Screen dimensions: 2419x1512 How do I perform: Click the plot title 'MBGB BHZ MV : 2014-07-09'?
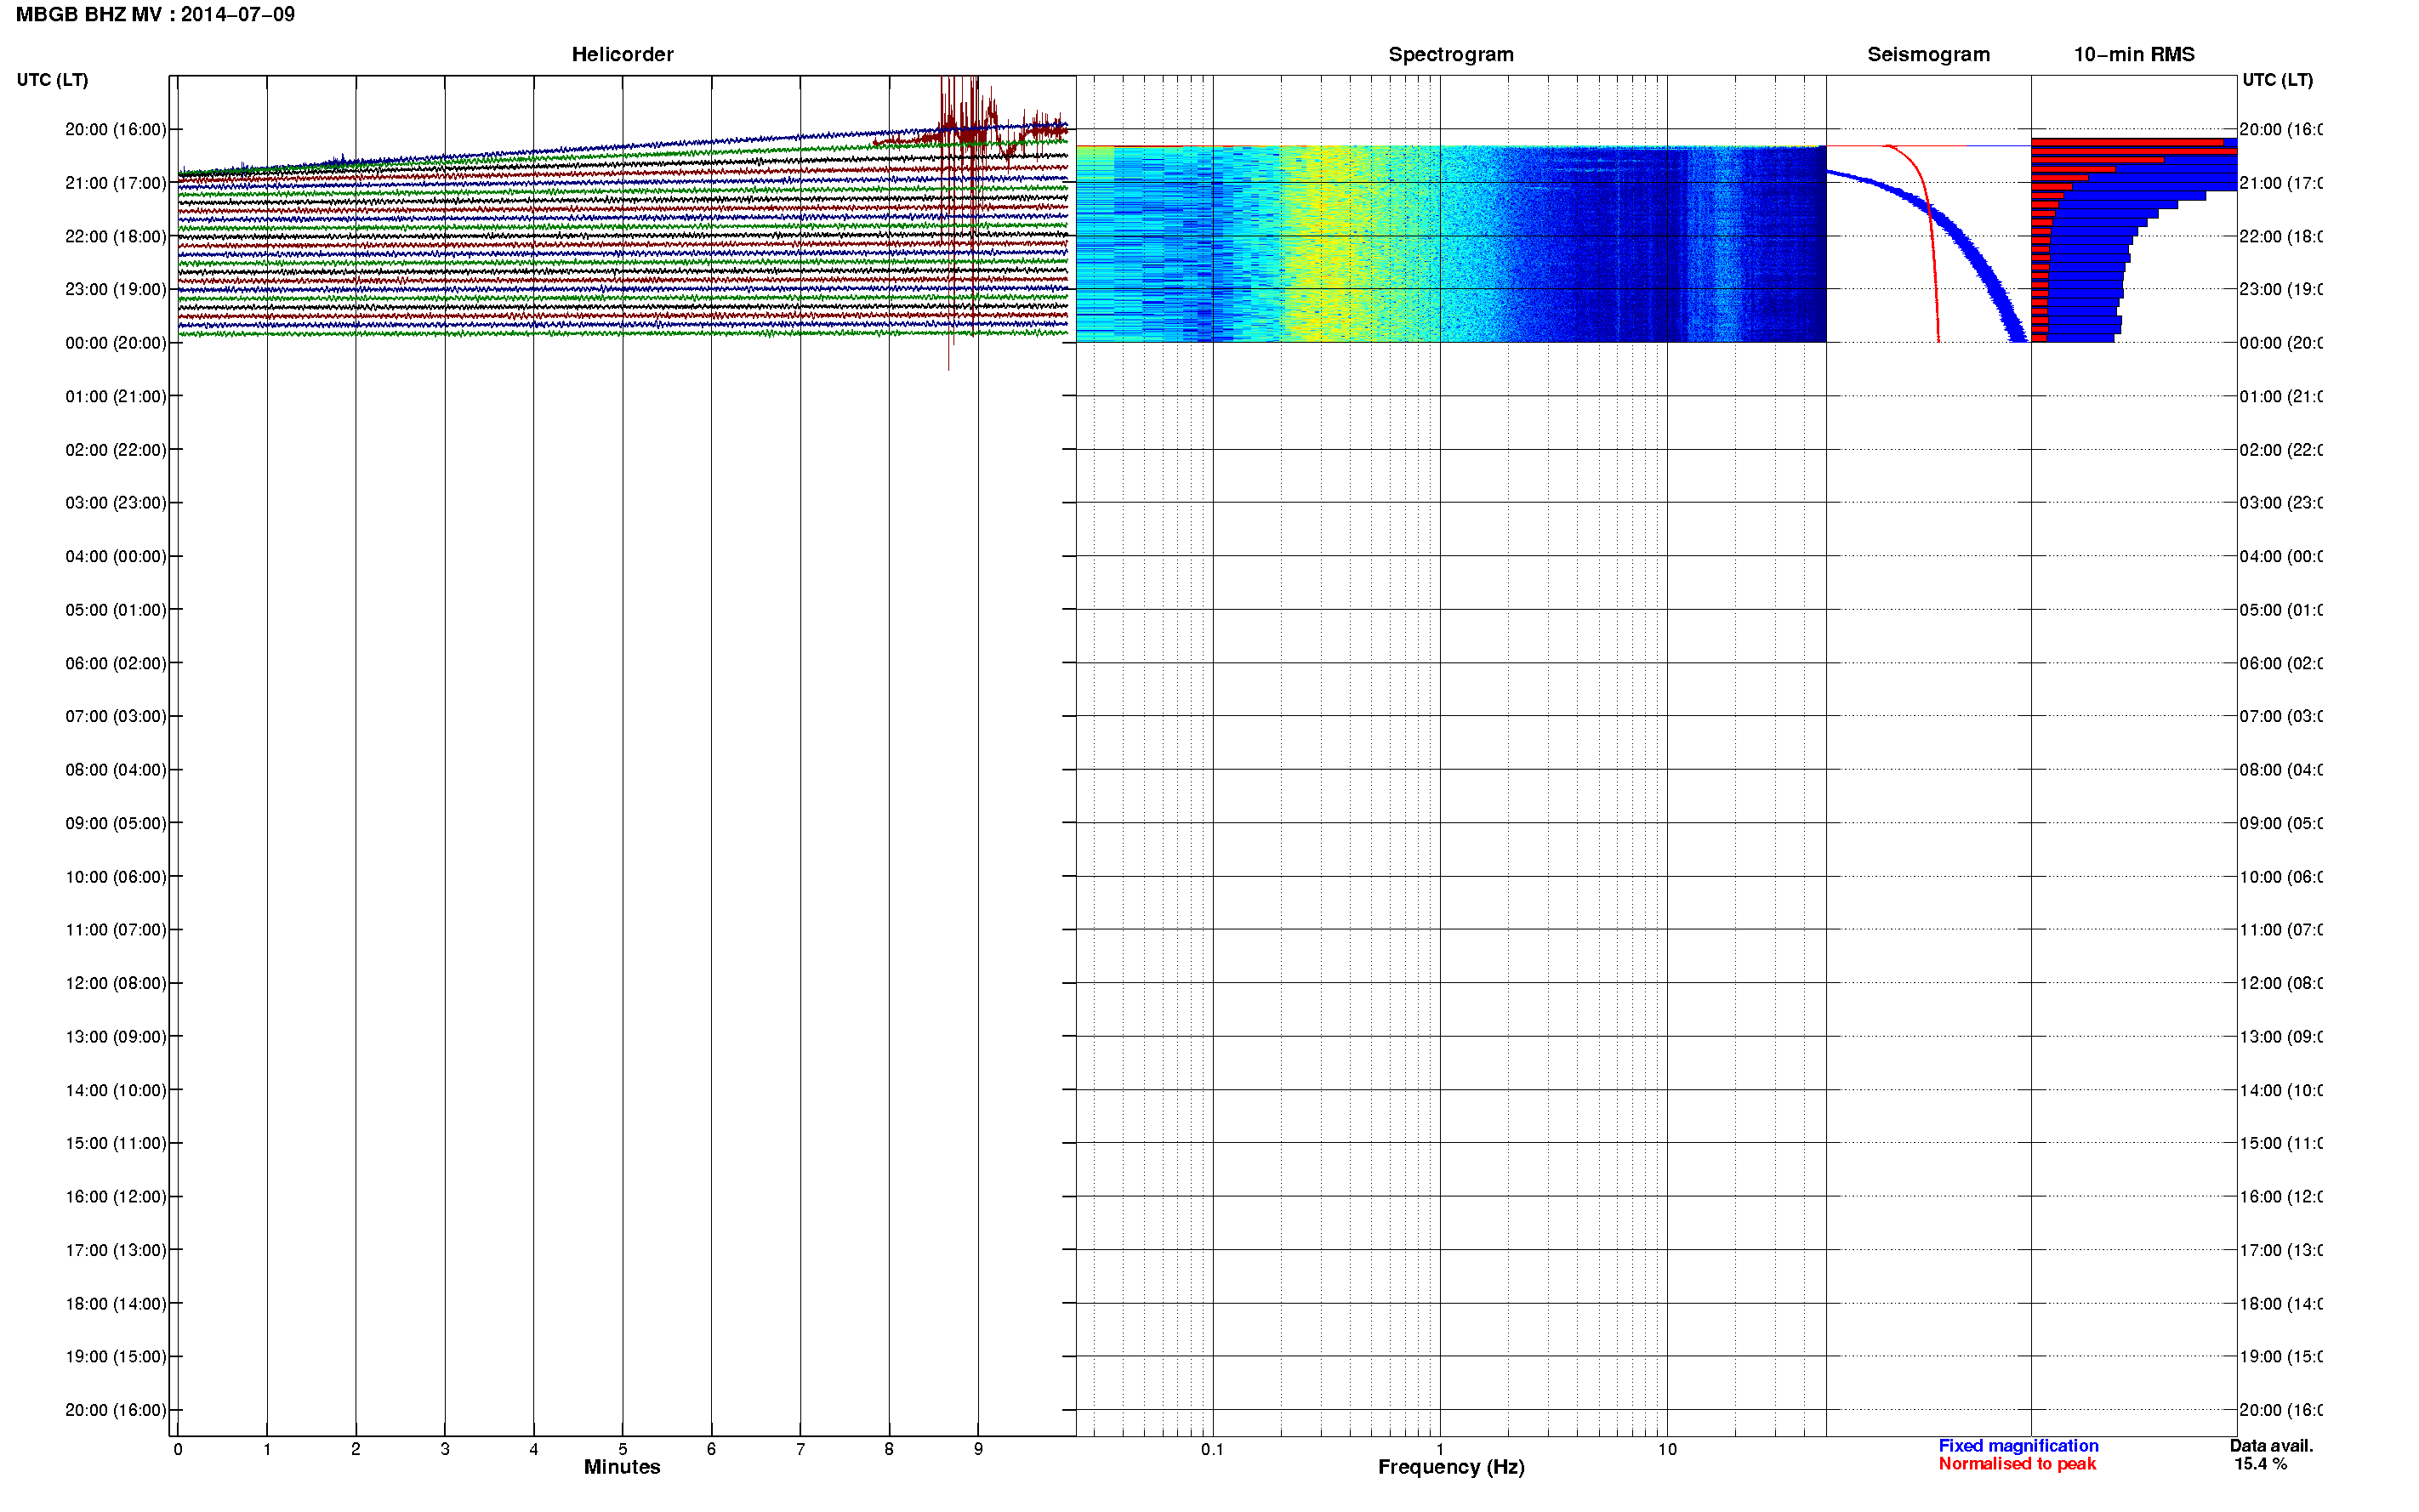[155, 14]
